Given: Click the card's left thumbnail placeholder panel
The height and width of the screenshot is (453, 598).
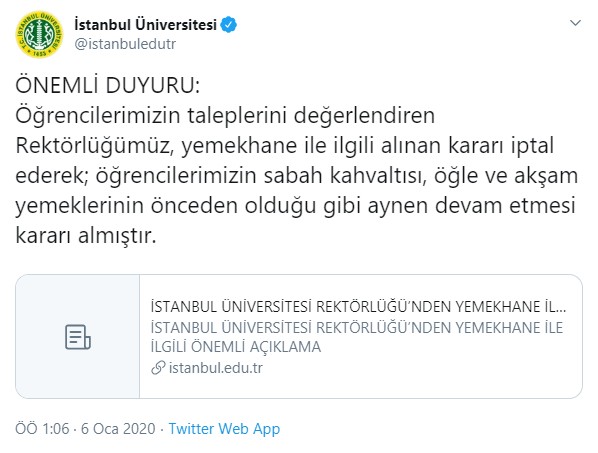Looking at the screenshot, I should (x=78, y=336).
